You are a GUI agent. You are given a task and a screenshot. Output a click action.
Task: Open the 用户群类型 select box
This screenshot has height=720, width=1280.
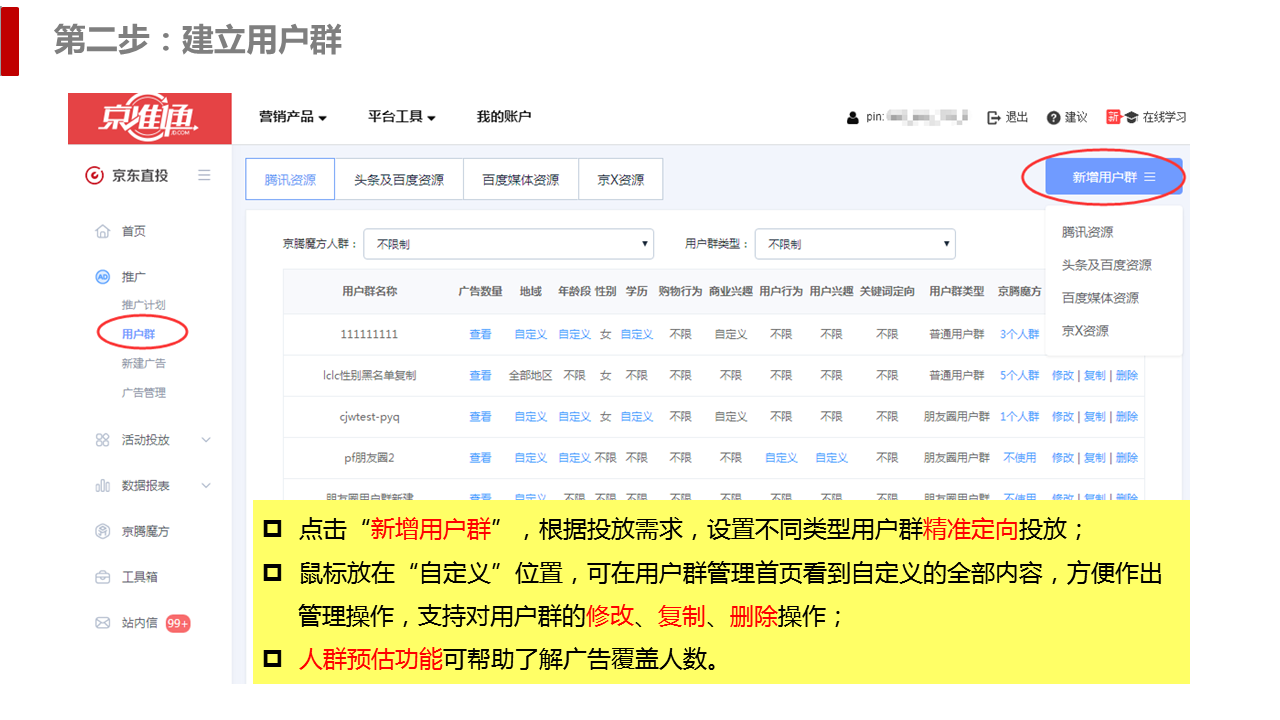tap(855, 244)
